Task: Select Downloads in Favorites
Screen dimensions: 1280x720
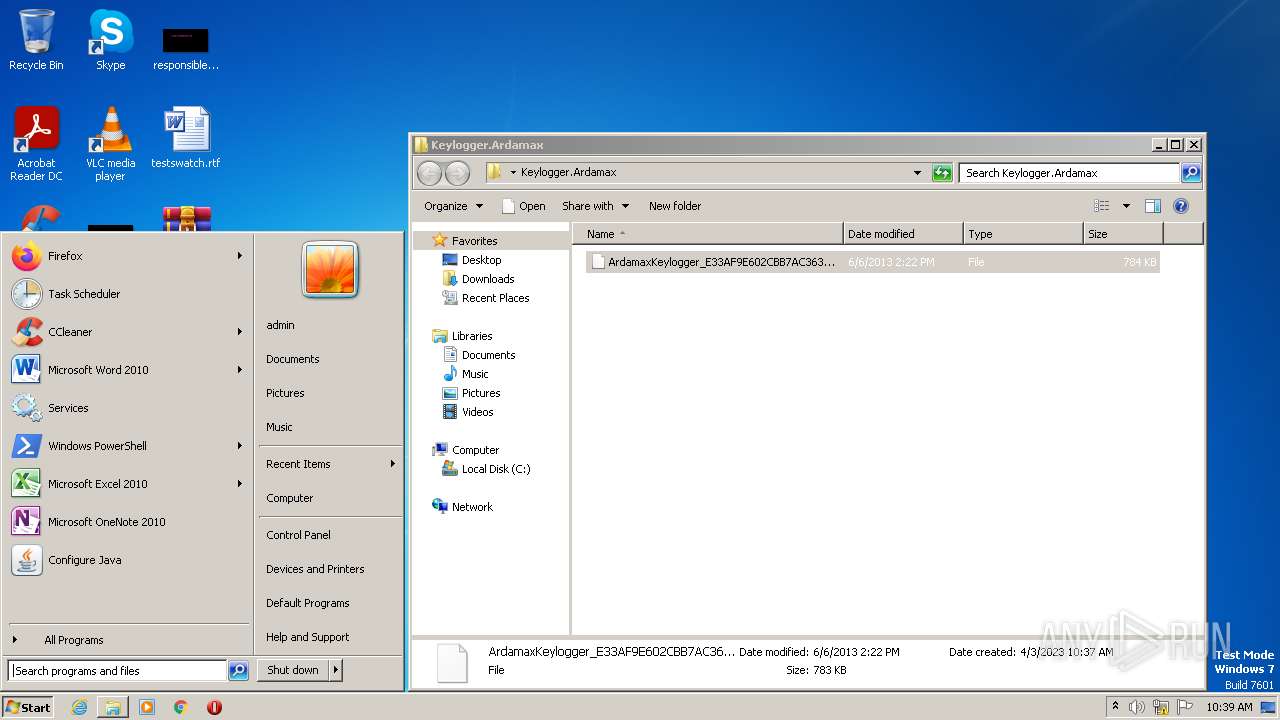Action: coord(488,279)
